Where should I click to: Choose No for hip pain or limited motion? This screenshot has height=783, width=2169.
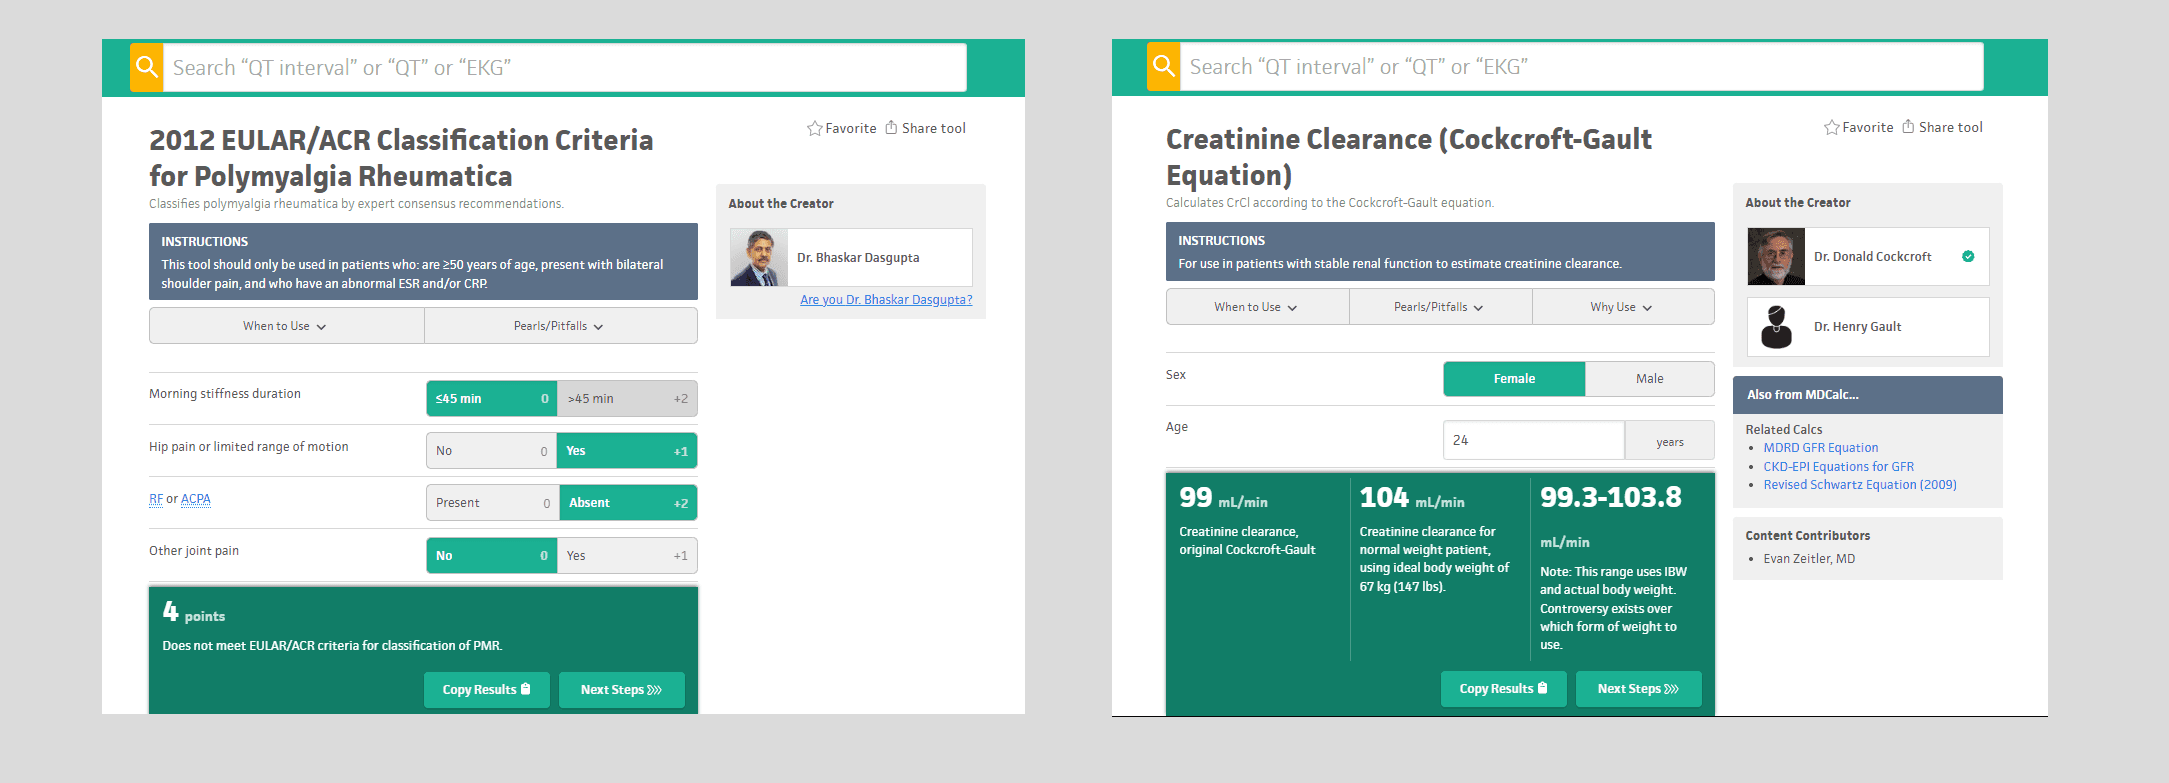click(491, 451)
